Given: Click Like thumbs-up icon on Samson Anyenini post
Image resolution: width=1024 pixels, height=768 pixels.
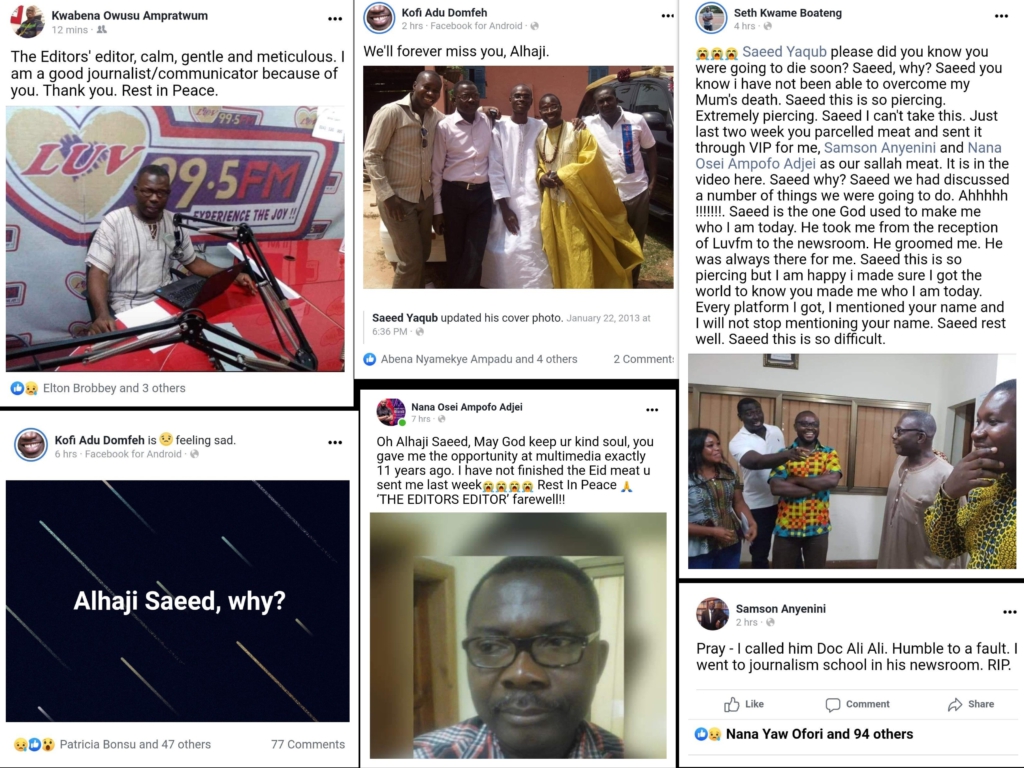Looking at the screenshot, I should 731,704.
